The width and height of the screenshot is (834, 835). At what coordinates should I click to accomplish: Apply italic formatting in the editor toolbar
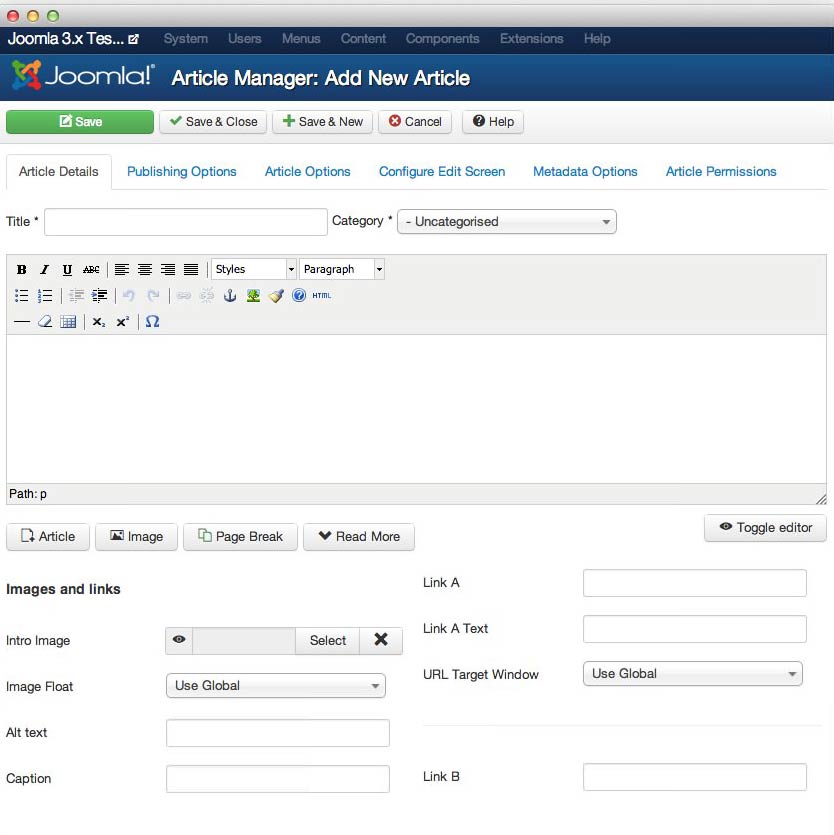click(x=44, y=270)
